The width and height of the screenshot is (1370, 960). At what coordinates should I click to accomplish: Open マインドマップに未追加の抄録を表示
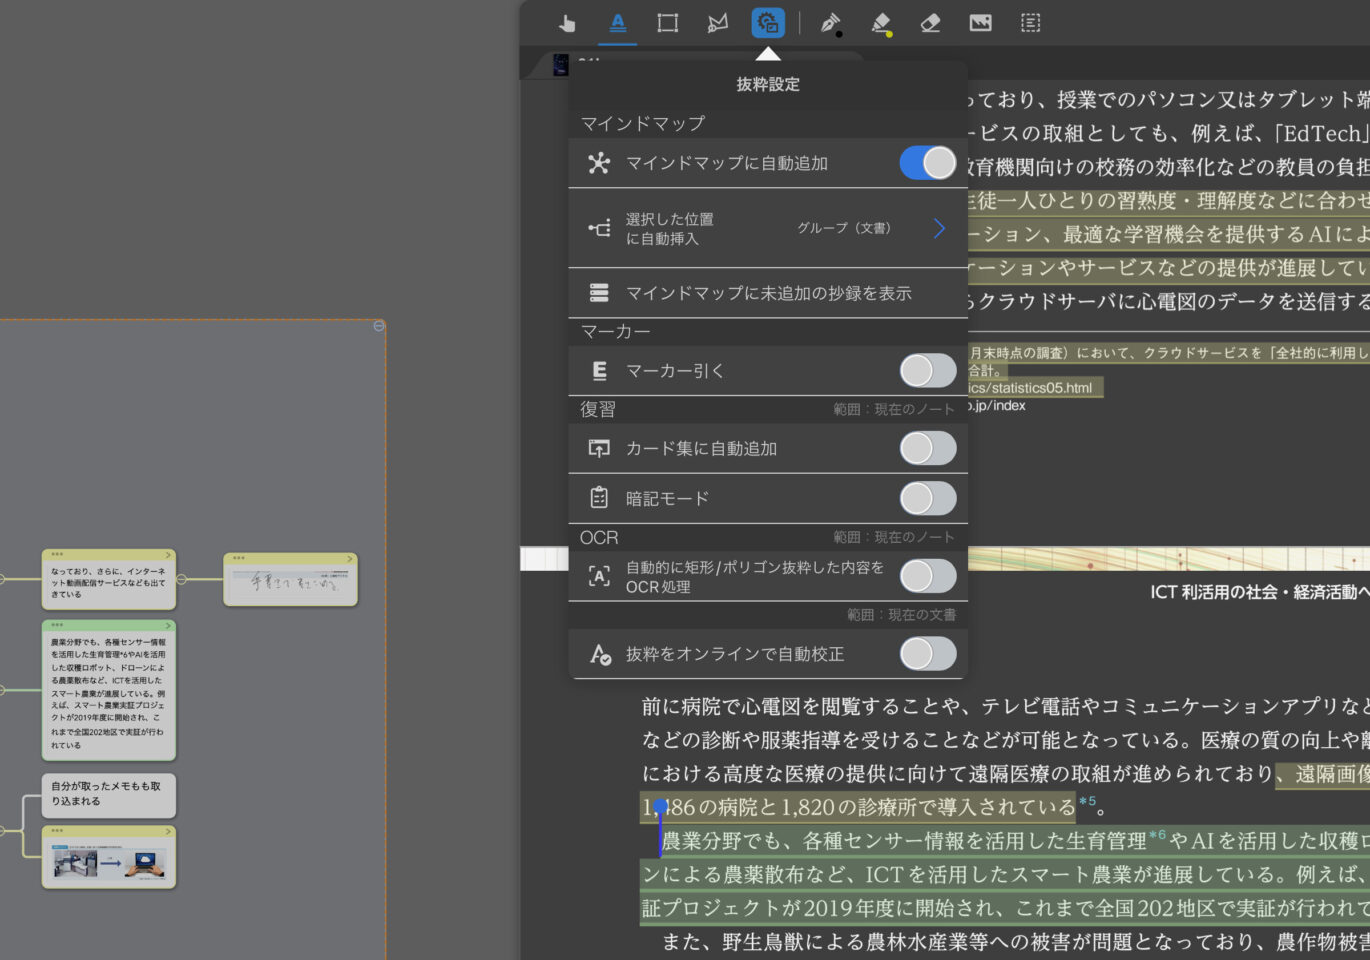coord(768,293)
